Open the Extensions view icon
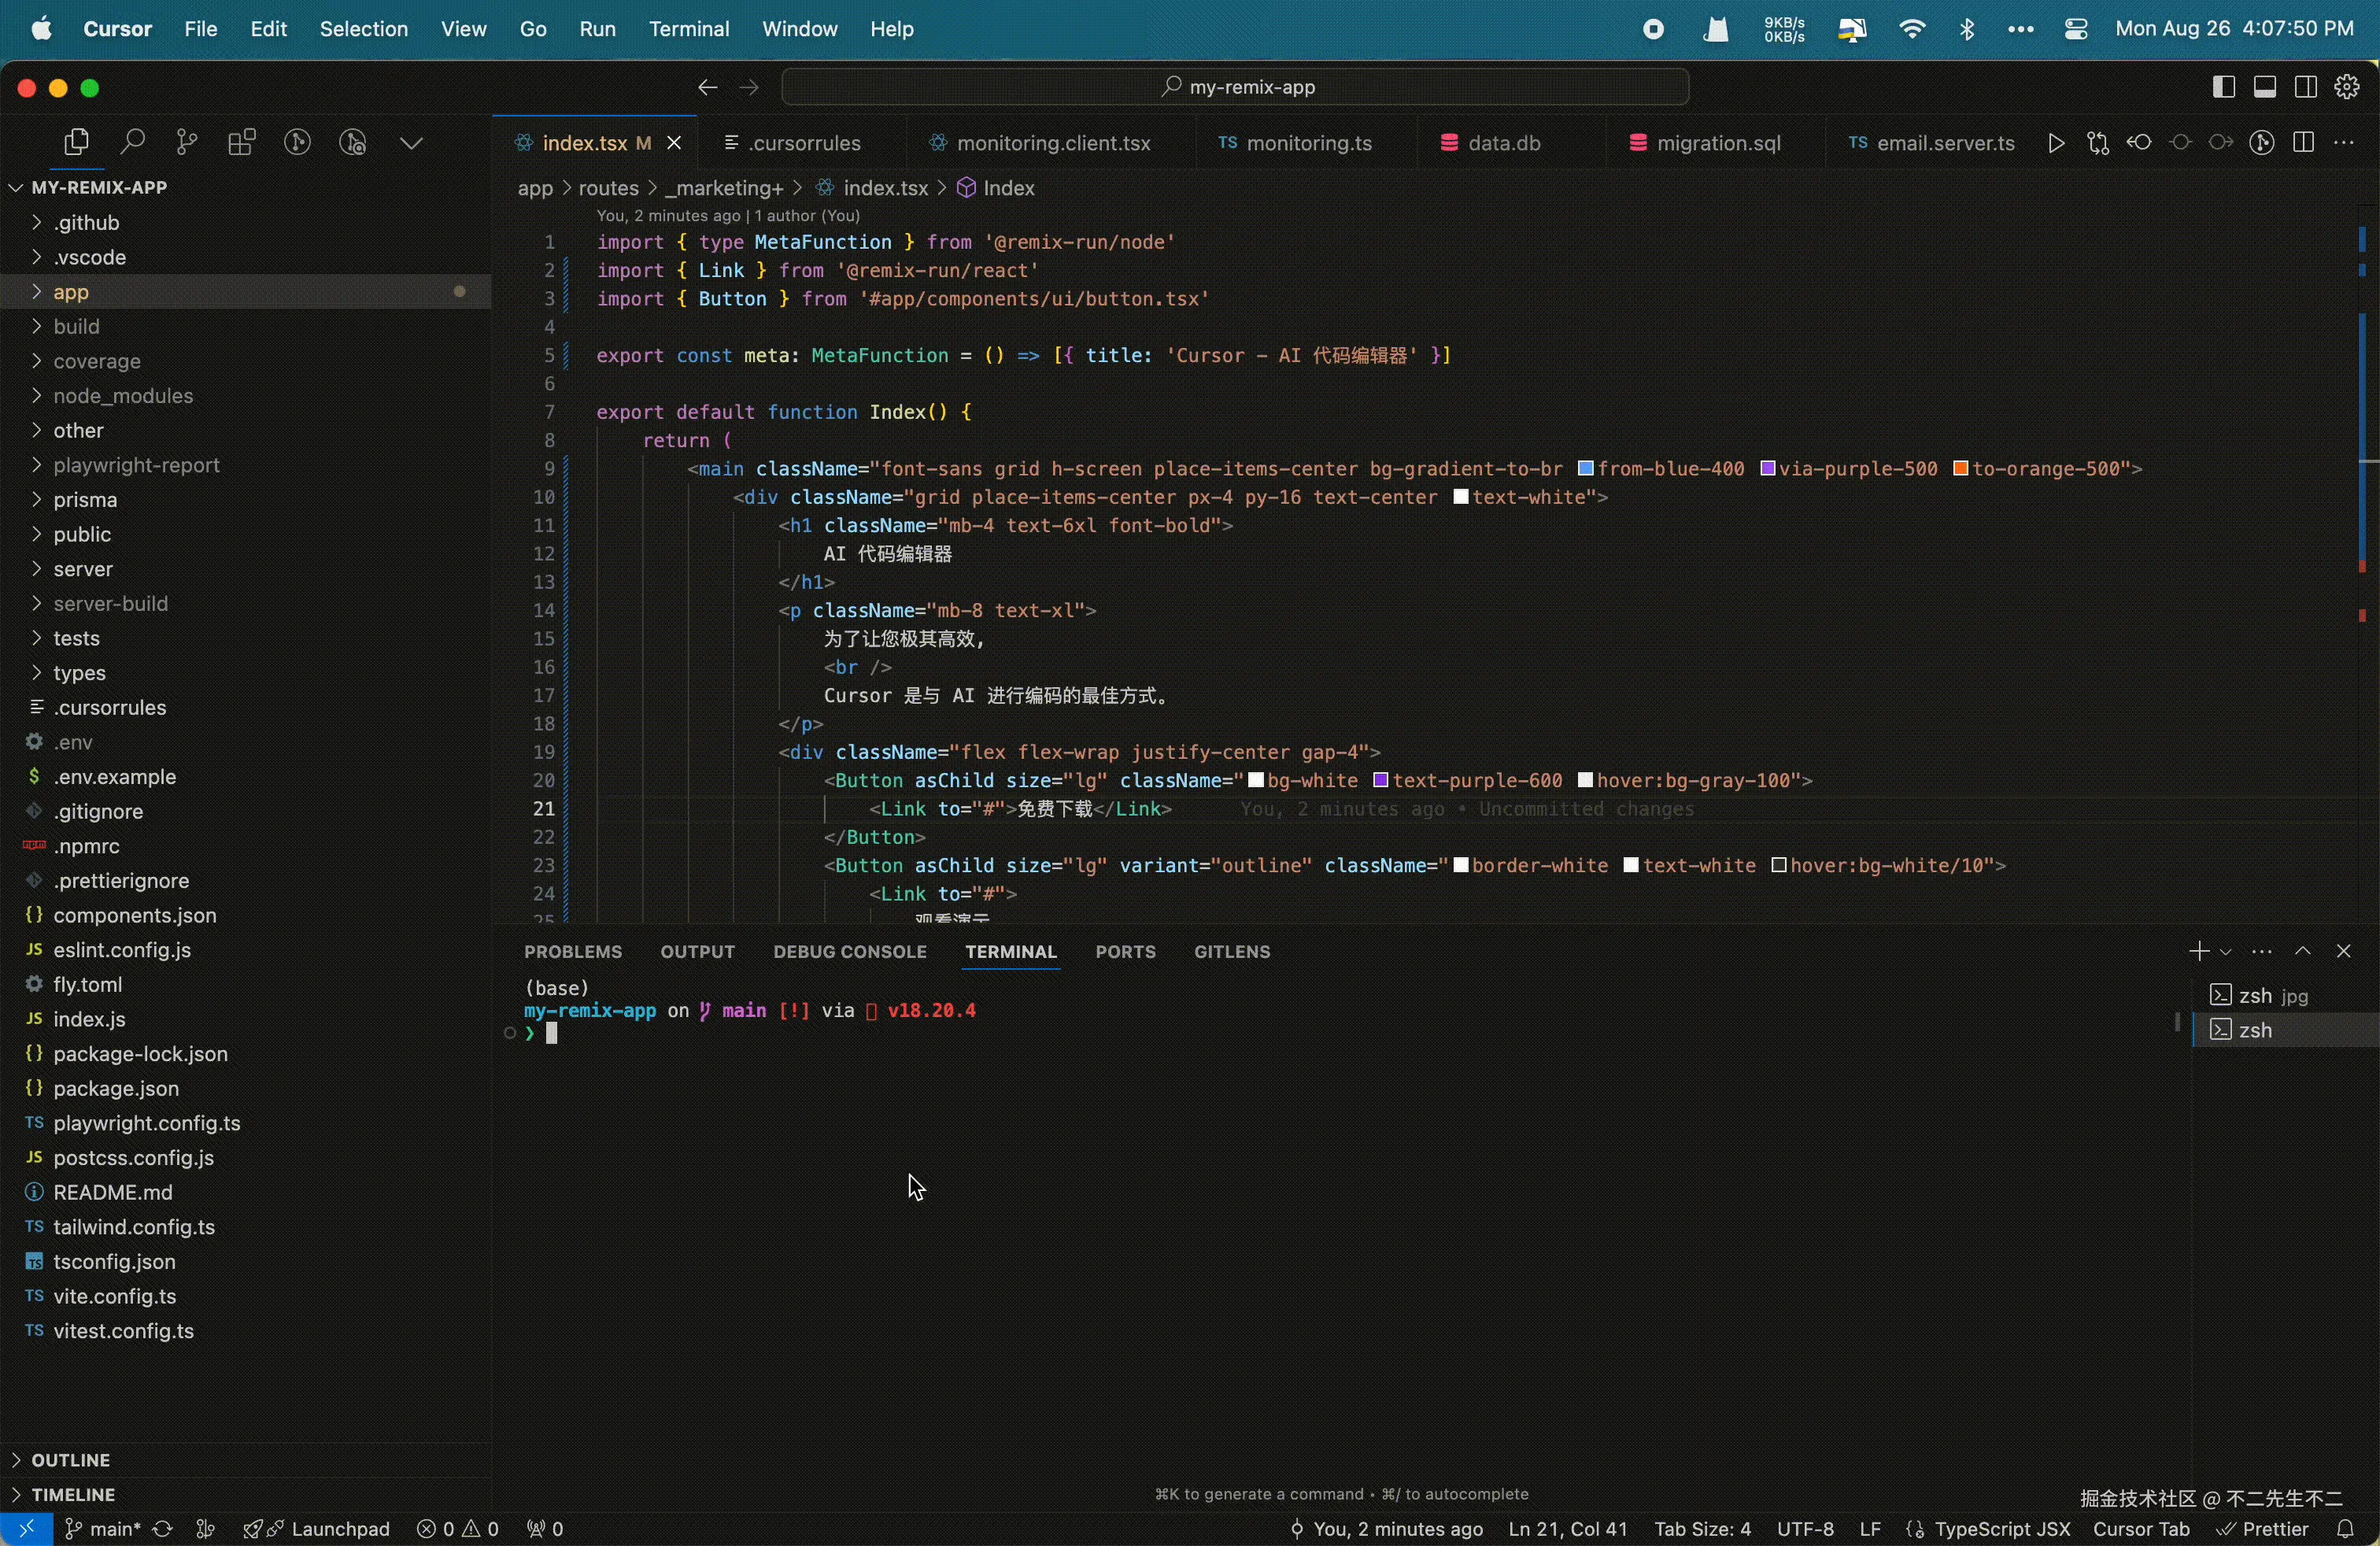Viewport: 2380px width, 1546px height. [x=241, y=143]
